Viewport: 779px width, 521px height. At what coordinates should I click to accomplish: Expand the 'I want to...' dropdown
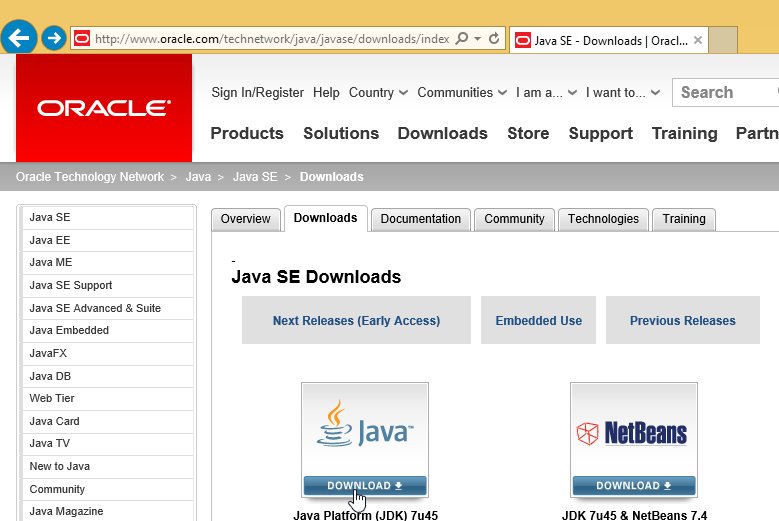(623, 92)
